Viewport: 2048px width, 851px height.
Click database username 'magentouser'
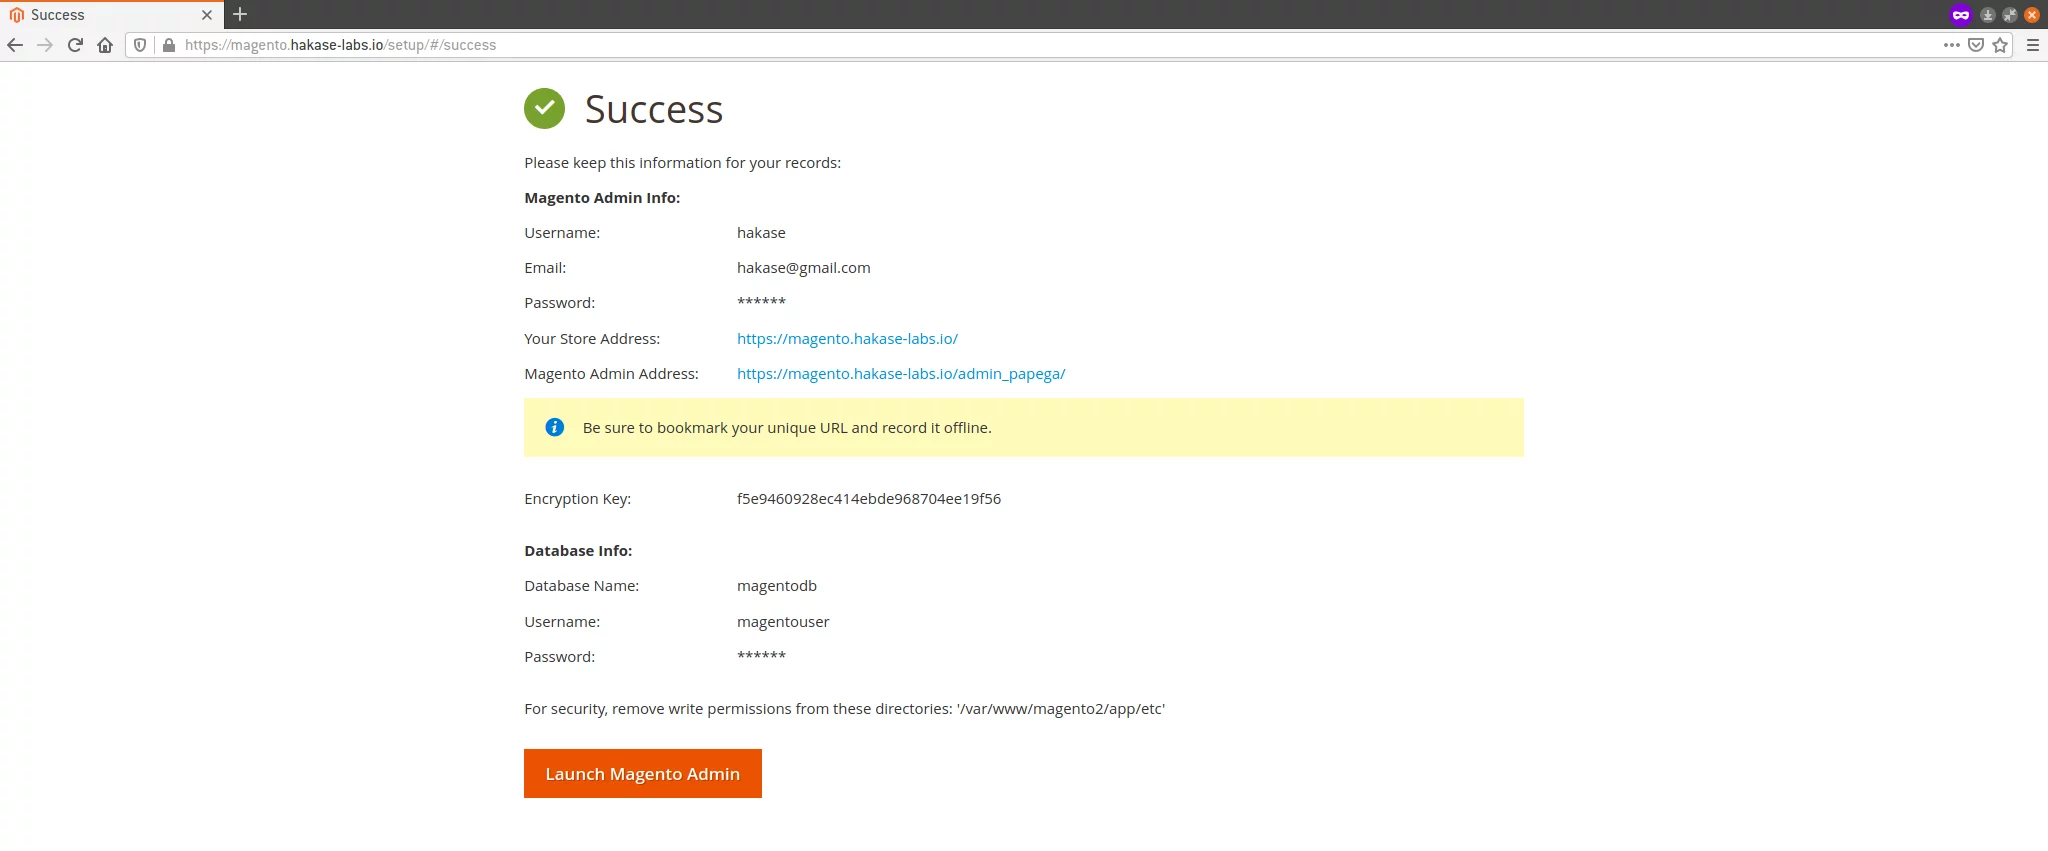pyautogui.click(x=783, y=622)
